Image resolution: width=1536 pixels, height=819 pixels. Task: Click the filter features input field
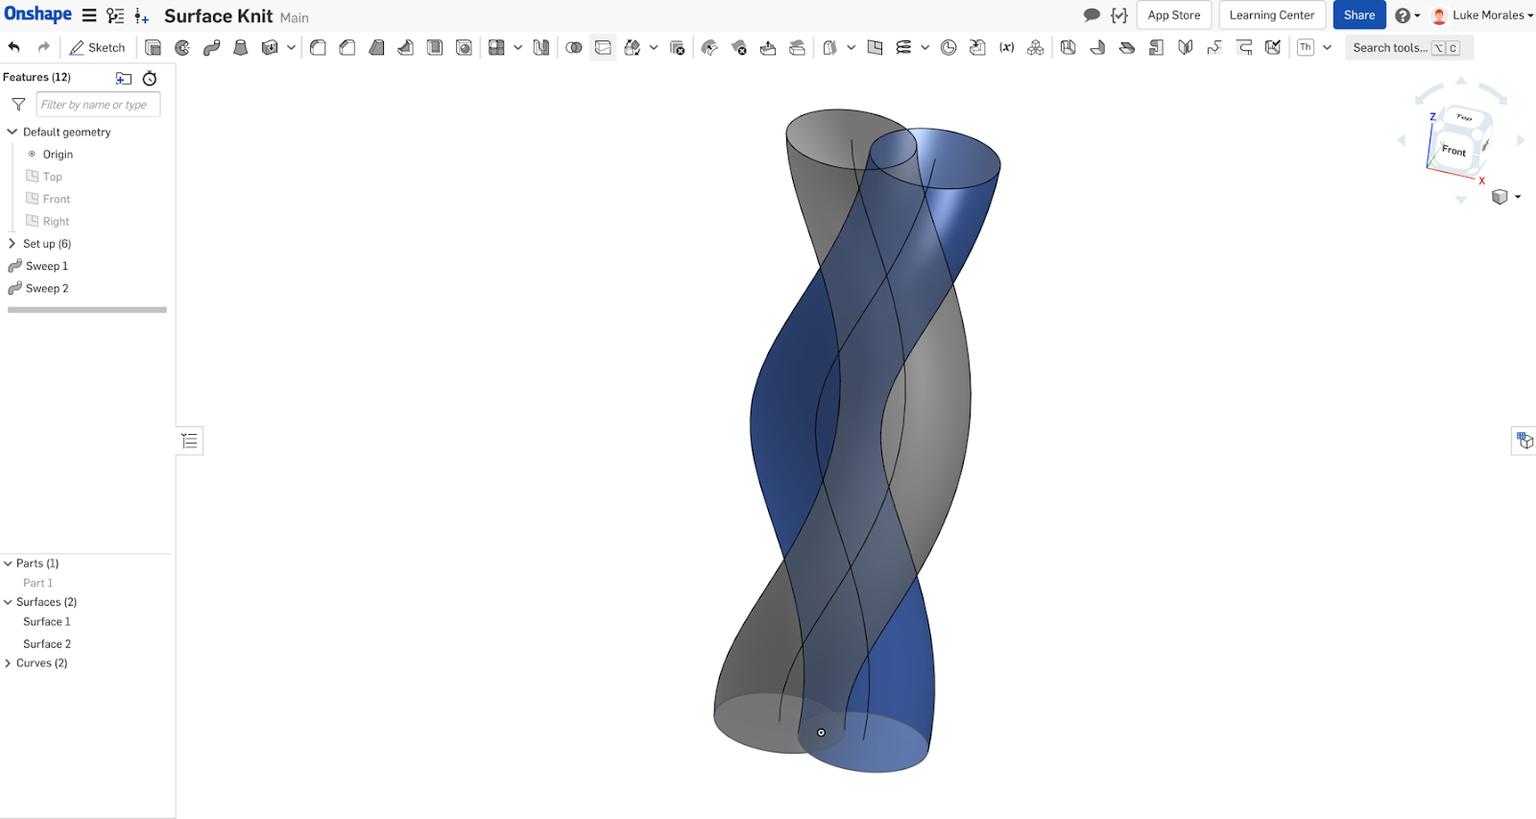(x=97, y=104)
